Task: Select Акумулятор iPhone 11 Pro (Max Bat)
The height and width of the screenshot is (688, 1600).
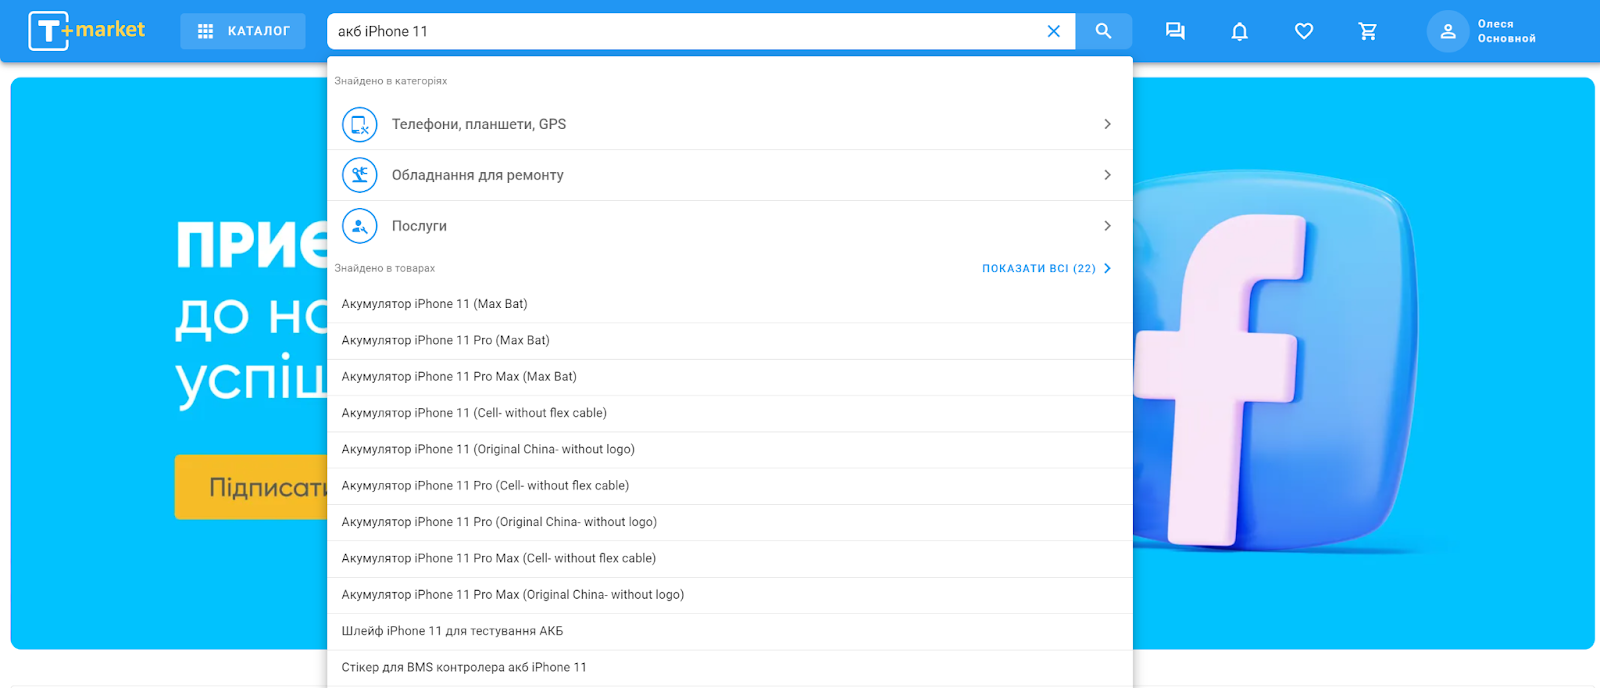Action: tap(730, 341)
